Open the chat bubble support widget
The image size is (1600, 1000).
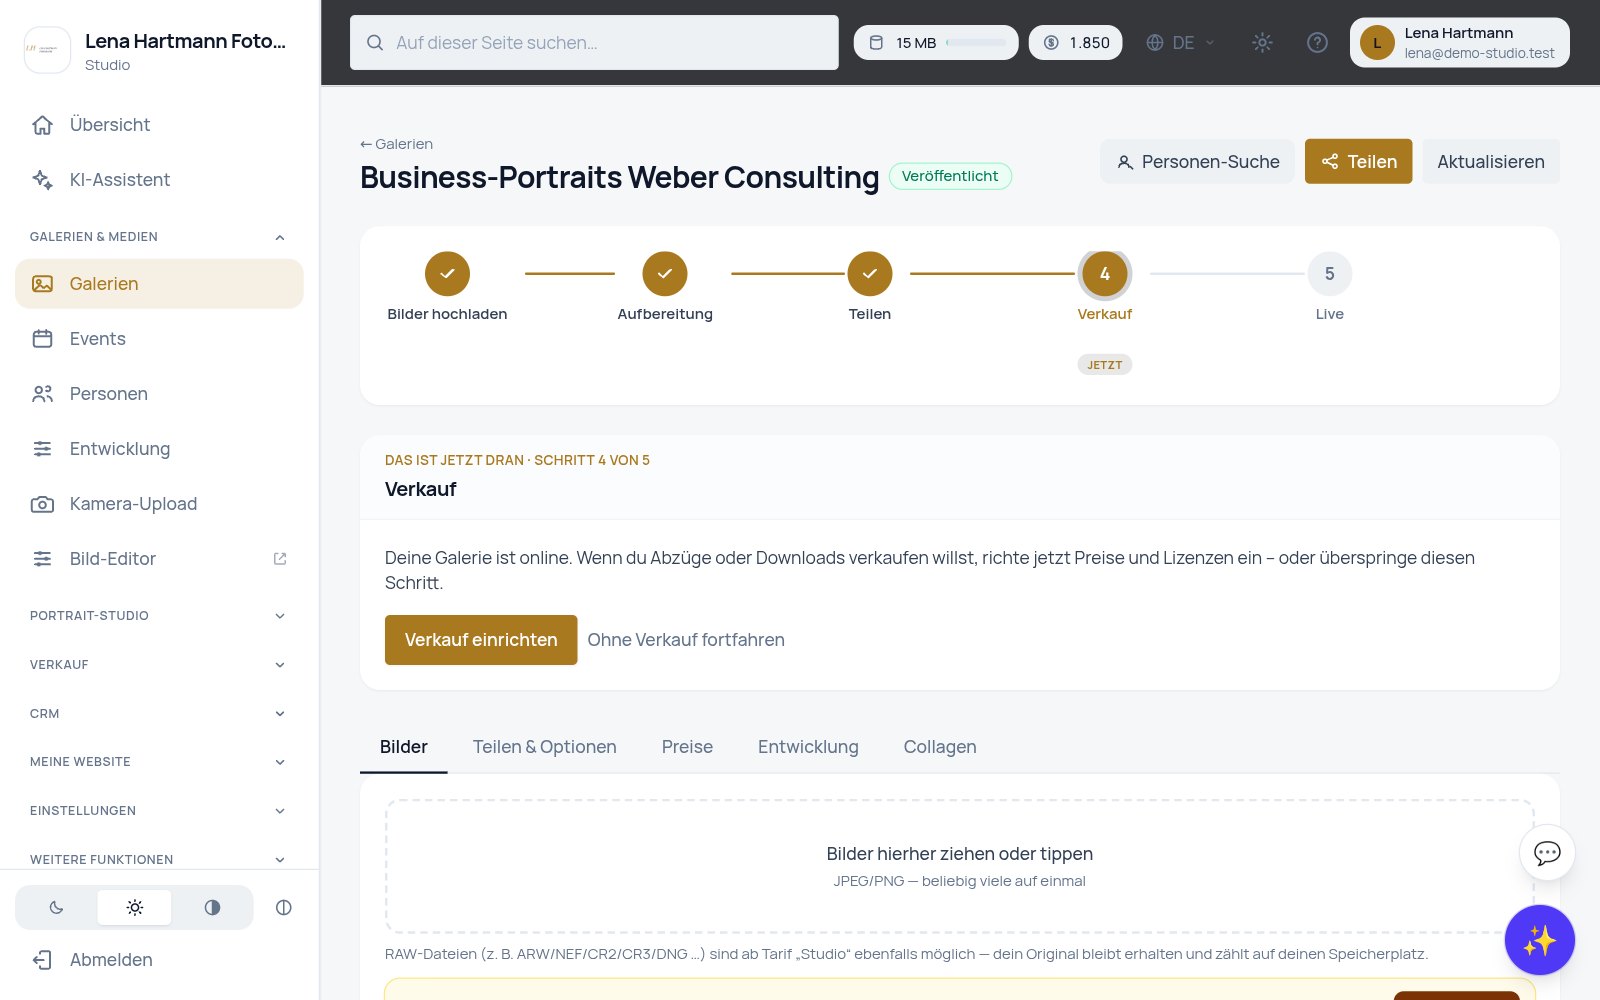(1547, 853)
